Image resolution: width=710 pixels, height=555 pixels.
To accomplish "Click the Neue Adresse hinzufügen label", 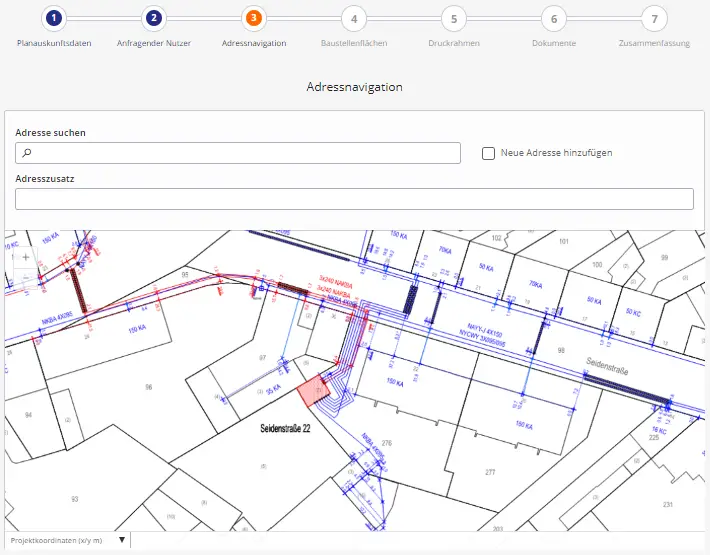I will pyautogui.click(x=556, y=153).
